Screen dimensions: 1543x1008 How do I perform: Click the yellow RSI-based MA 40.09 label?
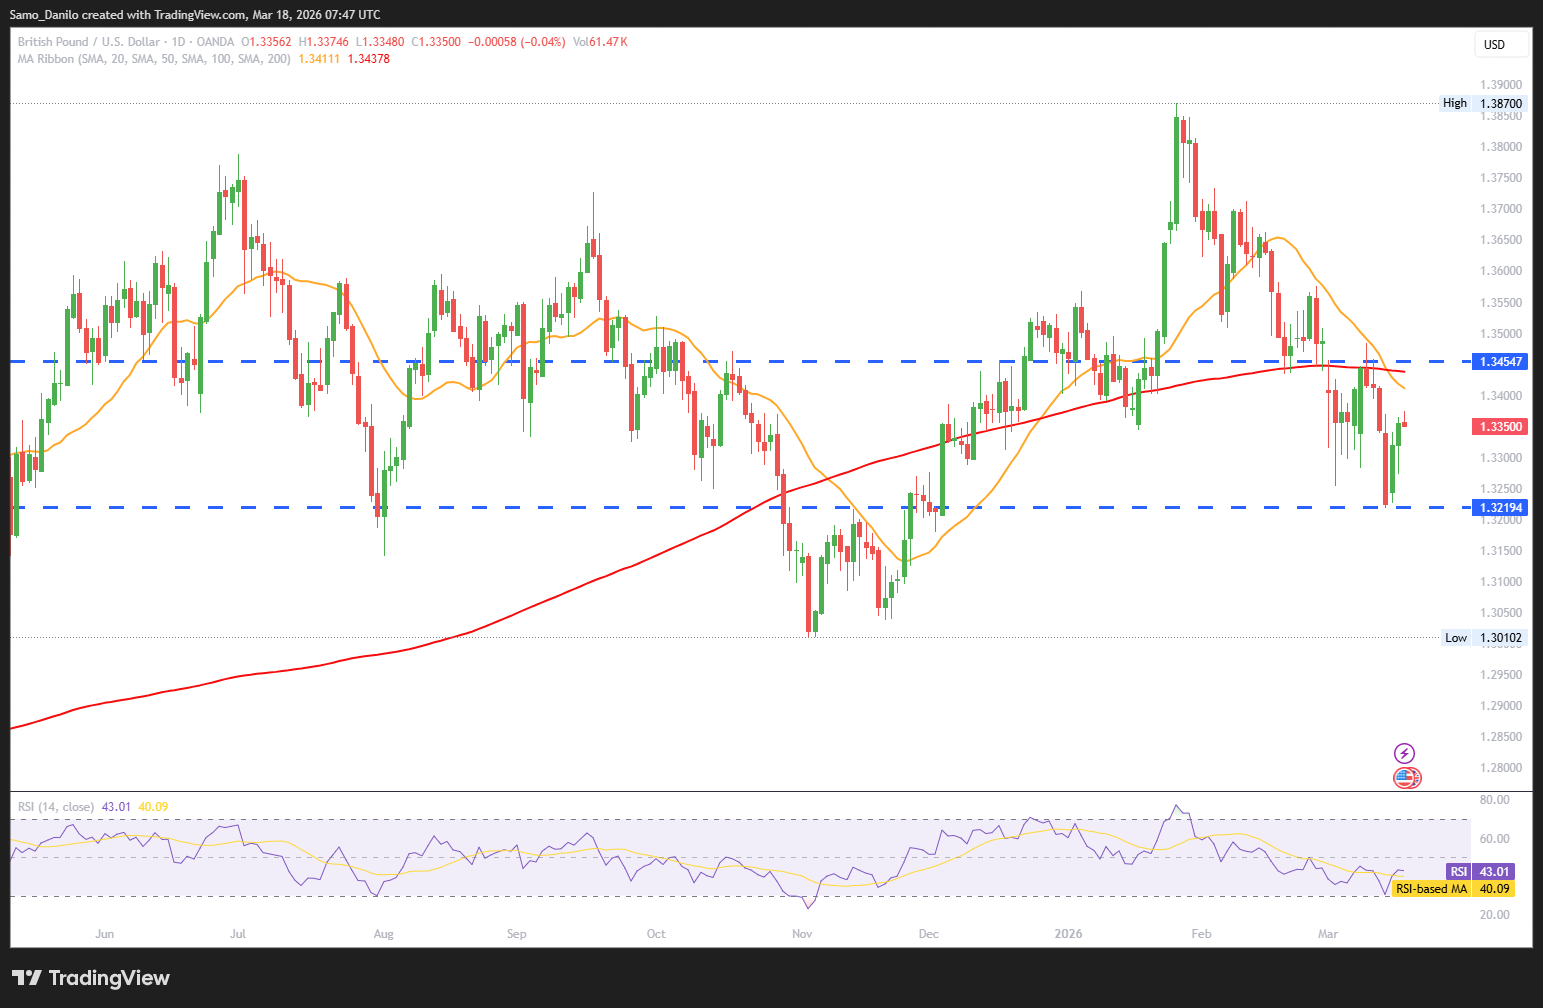pyautogui.click(x=1453, y=889)
